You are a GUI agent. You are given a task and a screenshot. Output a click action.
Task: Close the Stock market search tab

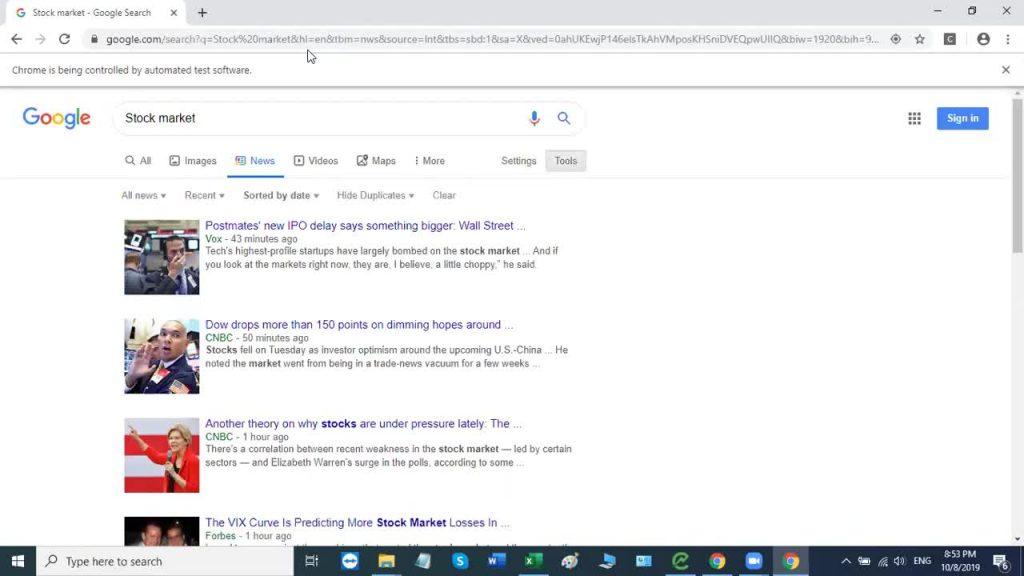174,12
